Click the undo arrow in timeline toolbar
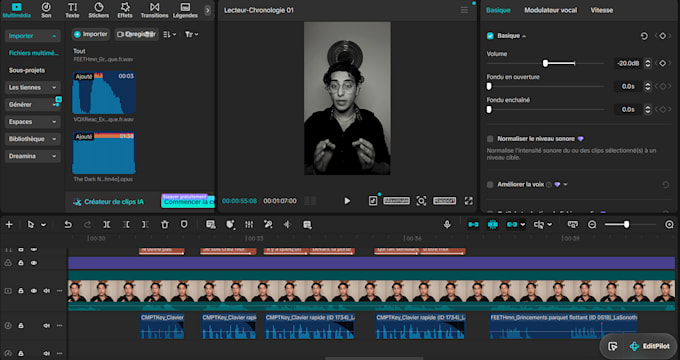Screen dimensions: 680x360 point(68,224)
